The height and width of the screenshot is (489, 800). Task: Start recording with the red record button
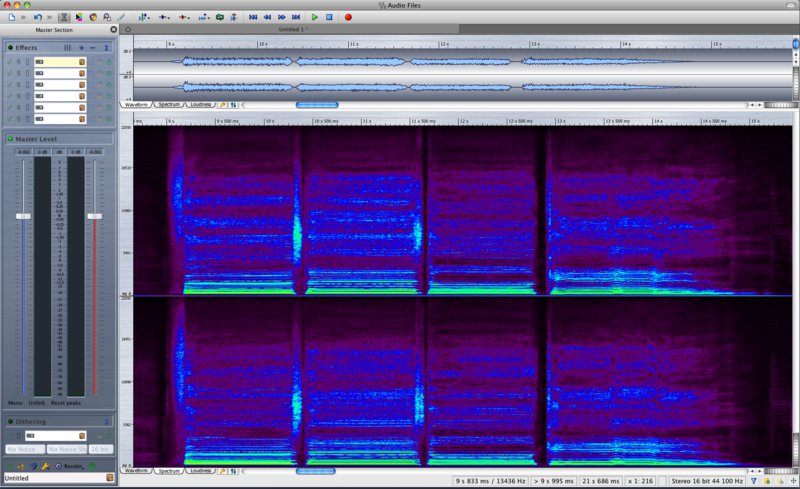(x=348, y=17)
